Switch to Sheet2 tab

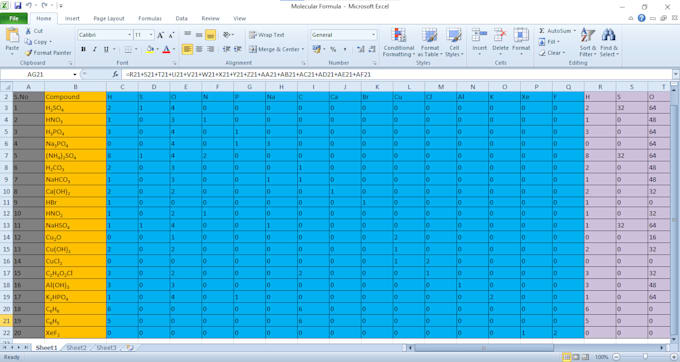point(76,348)
